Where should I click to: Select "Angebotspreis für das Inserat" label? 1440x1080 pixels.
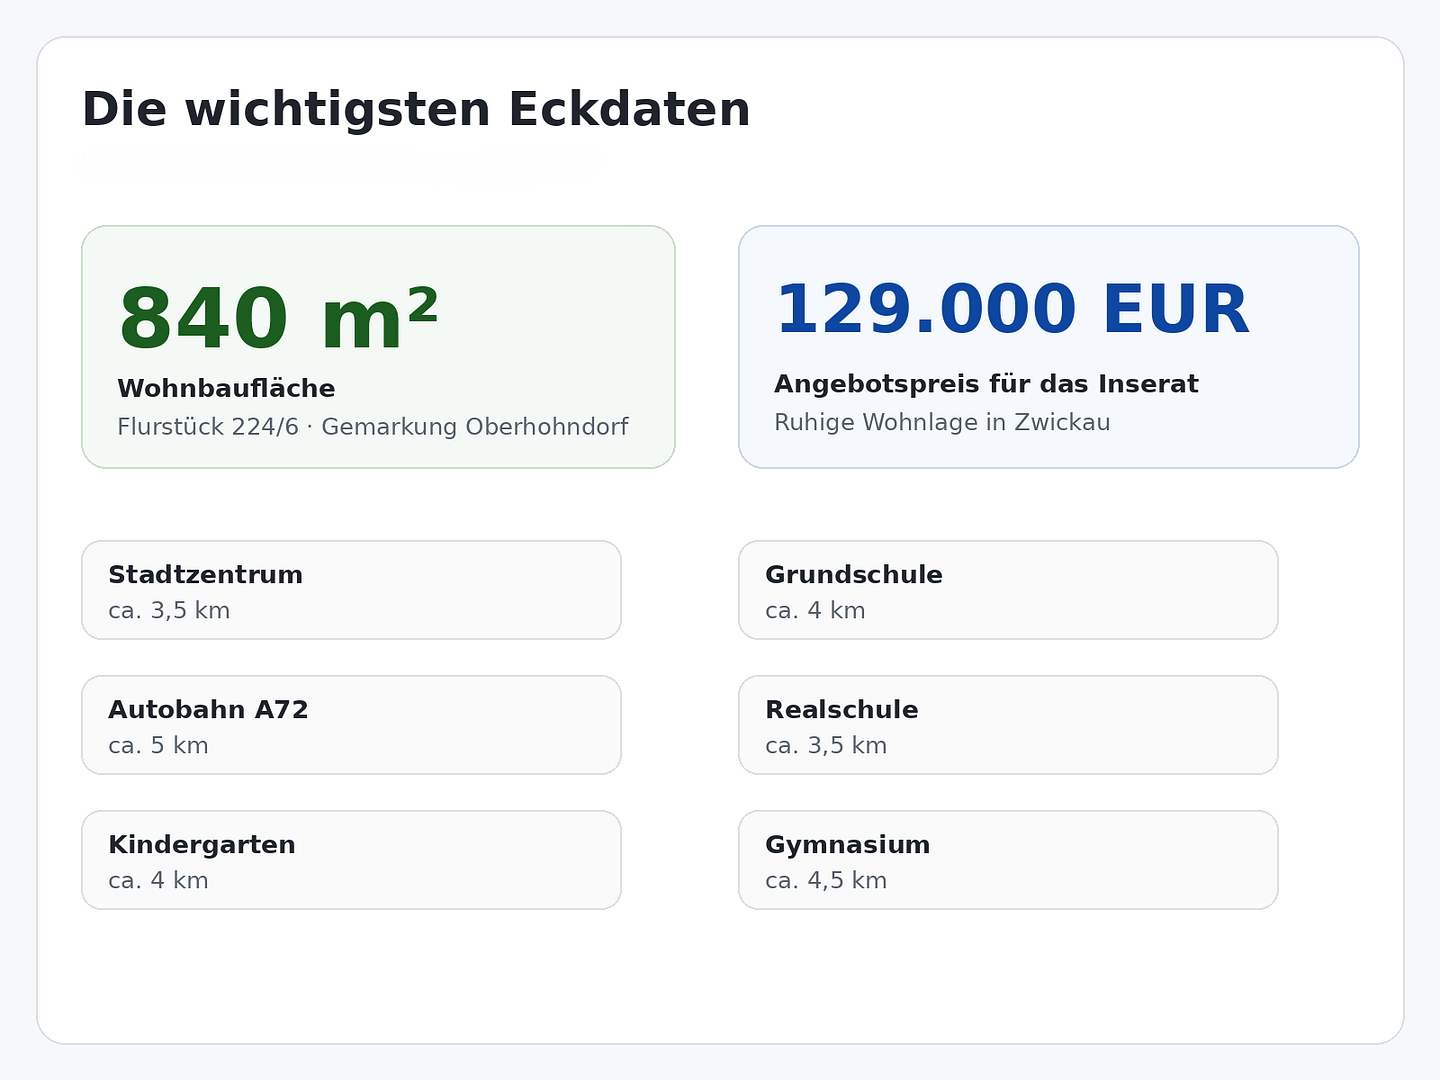[986, 384]
